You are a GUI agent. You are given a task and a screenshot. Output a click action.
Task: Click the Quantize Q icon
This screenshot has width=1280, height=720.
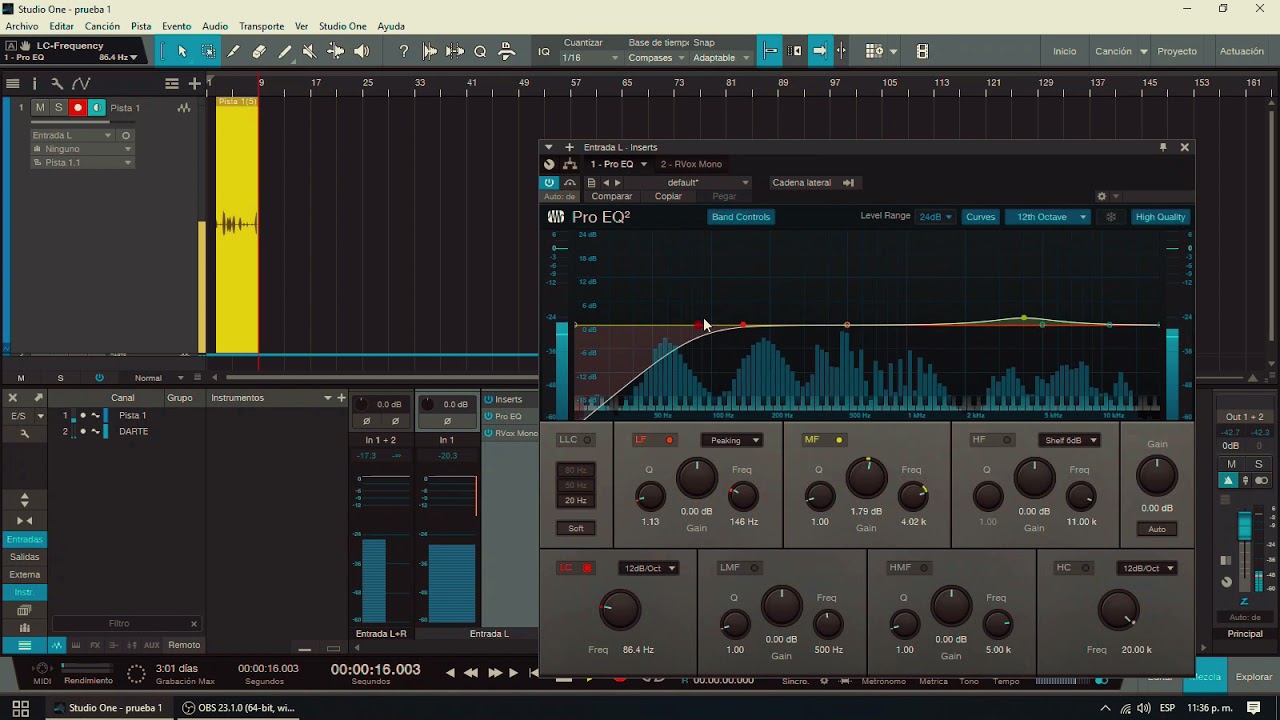(x=480, y=51)
